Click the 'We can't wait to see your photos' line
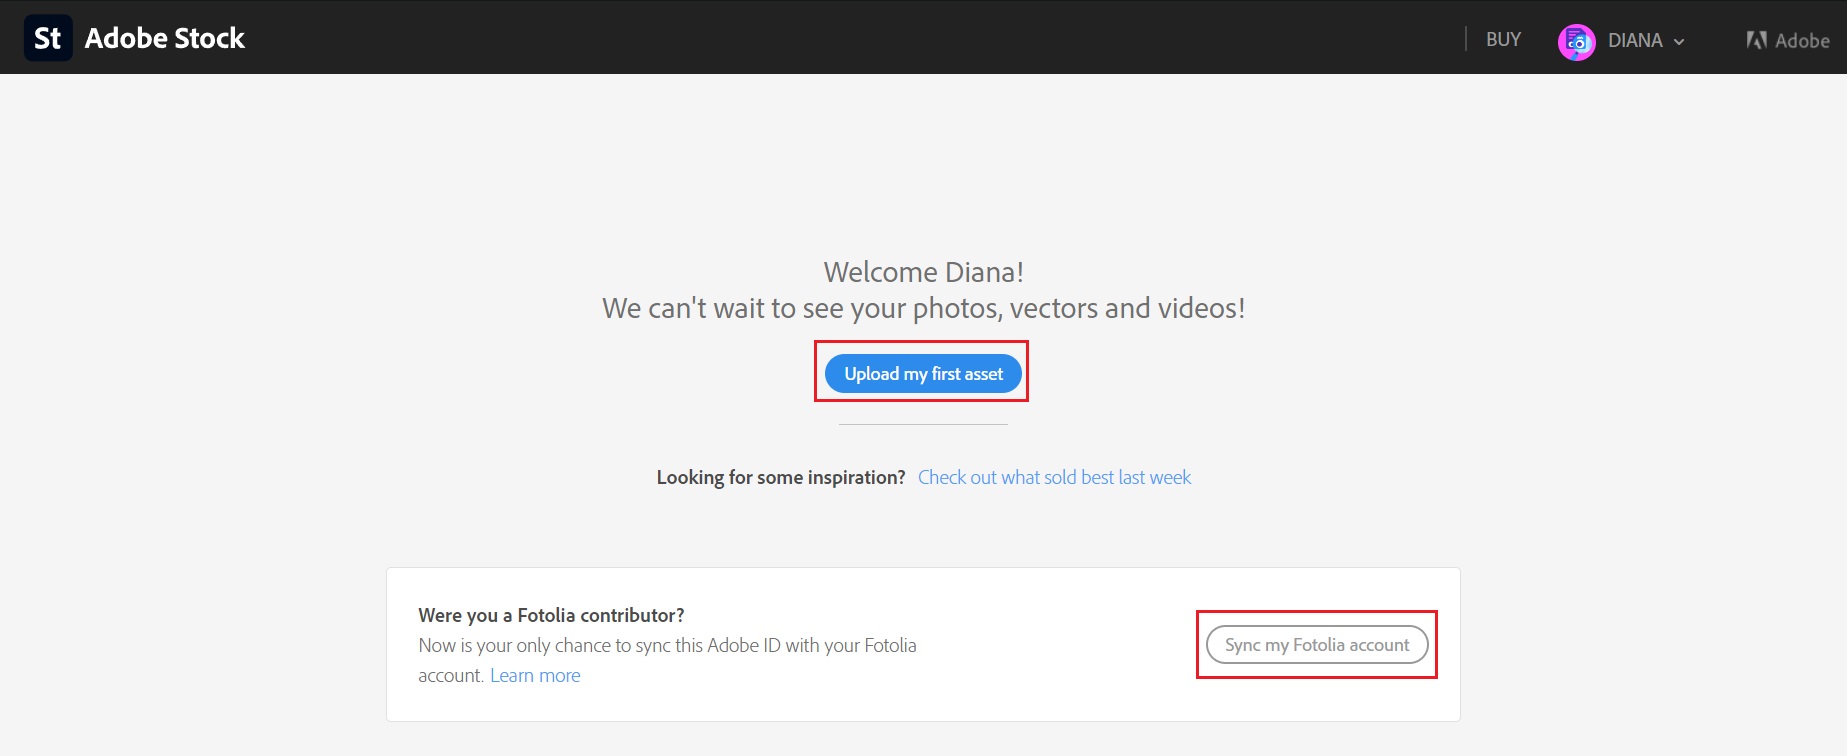The width and height of the screenshot is (1847, 756). click(923, 308)
